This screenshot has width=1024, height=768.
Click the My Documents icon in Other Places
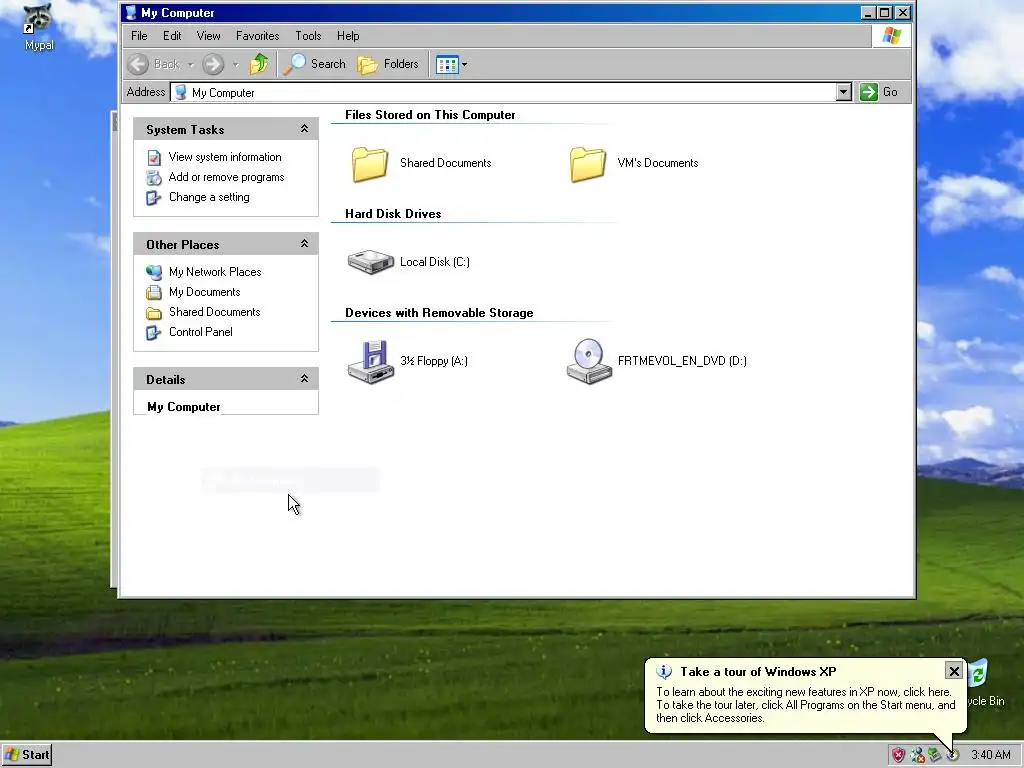click(x=154, y=292)
